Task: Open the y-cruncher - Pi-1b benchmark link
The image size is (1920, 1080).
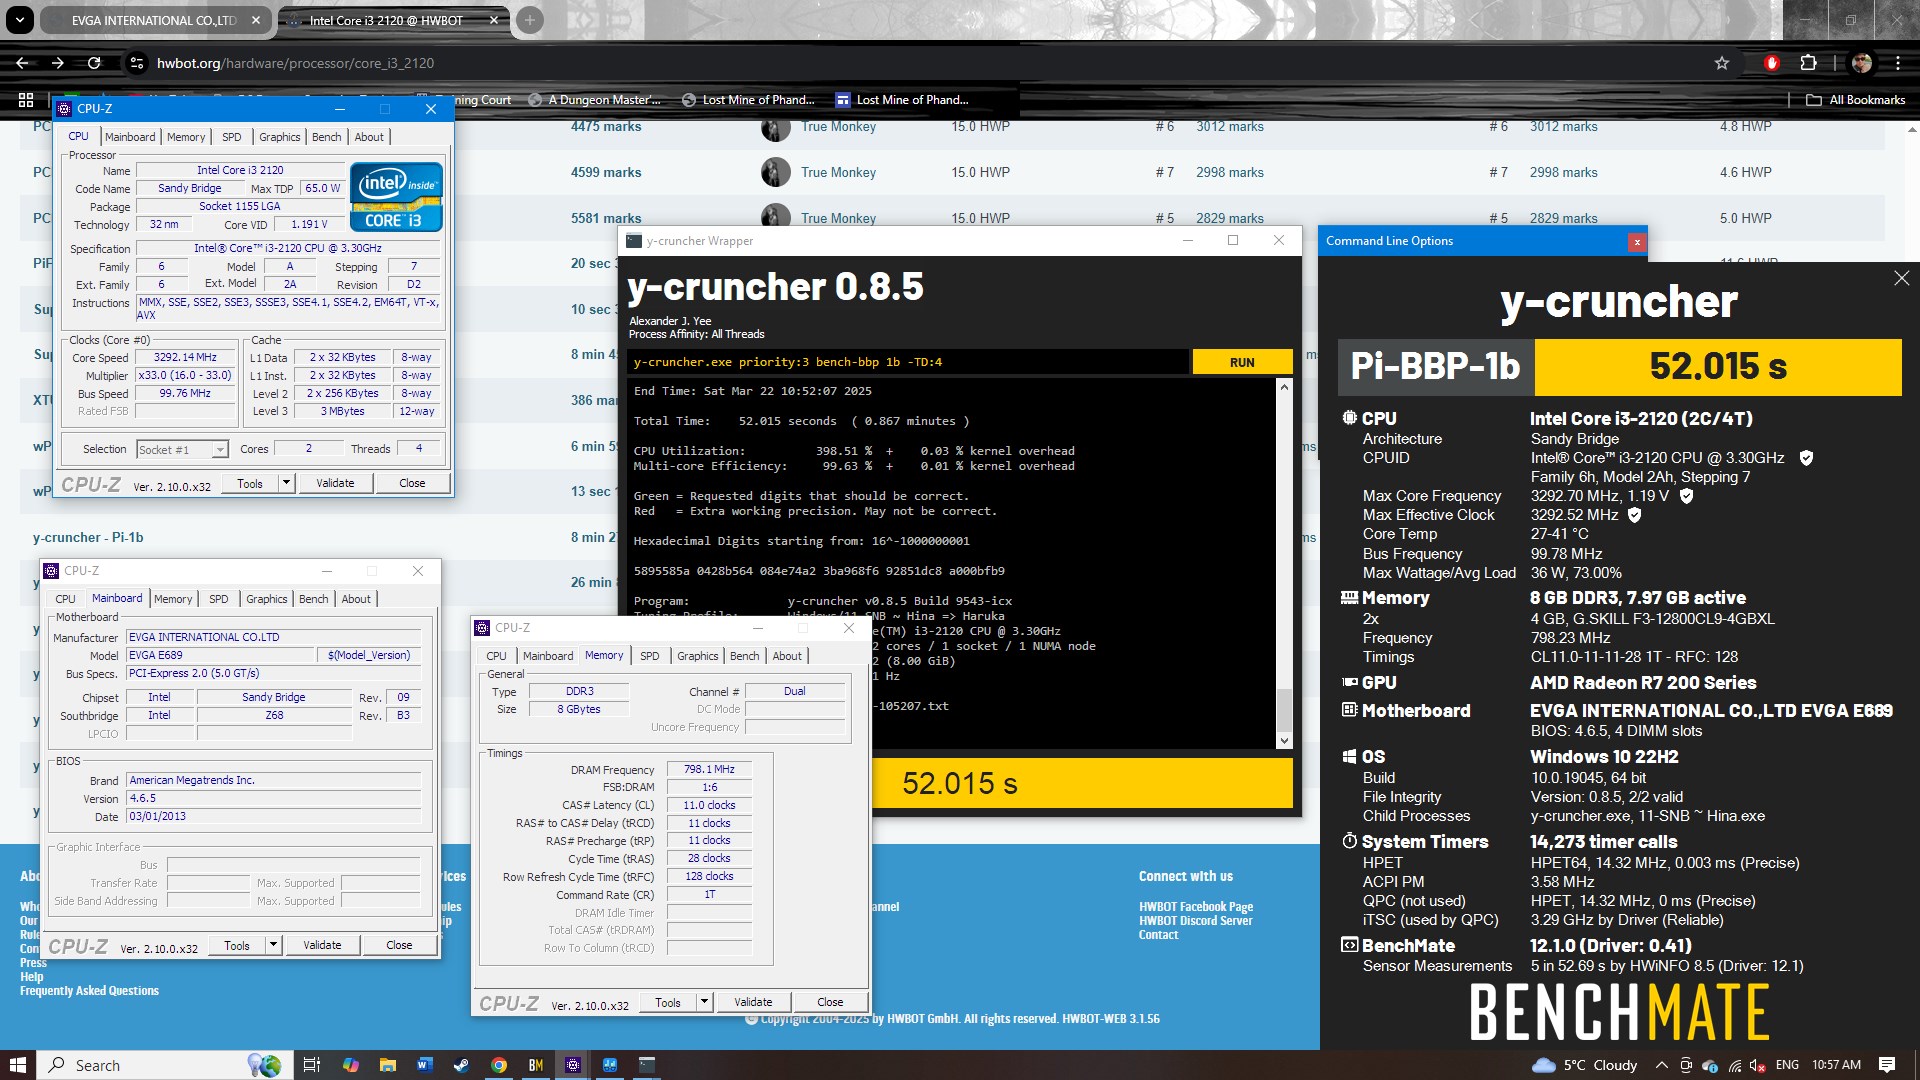Action: pyautogui.click(x=88, y=537)
